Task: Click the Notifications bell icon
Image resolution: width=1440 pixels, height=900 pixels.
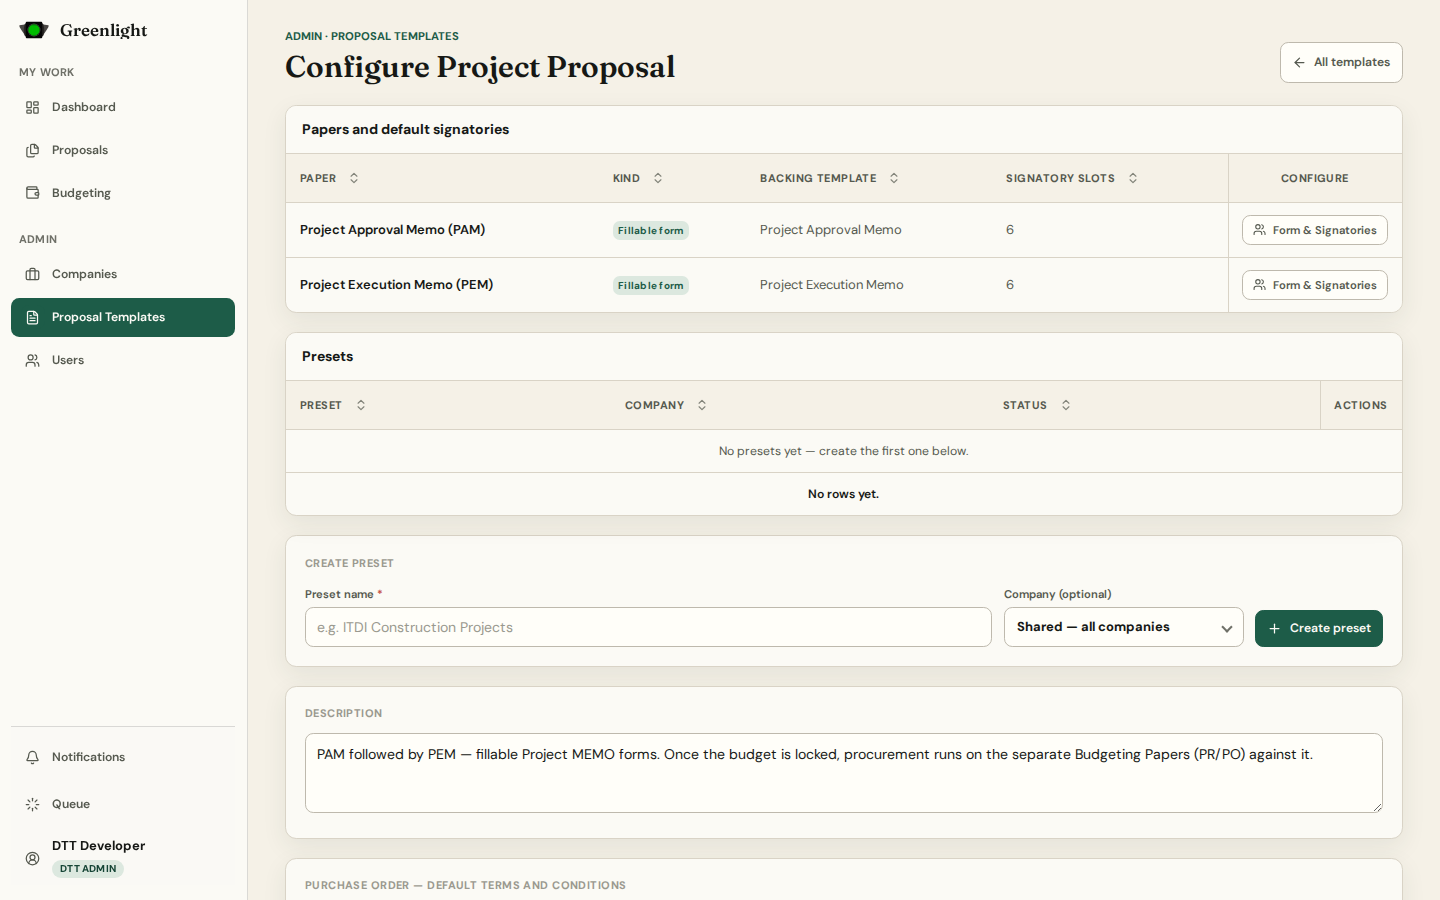Action: [x=33, y=757]
